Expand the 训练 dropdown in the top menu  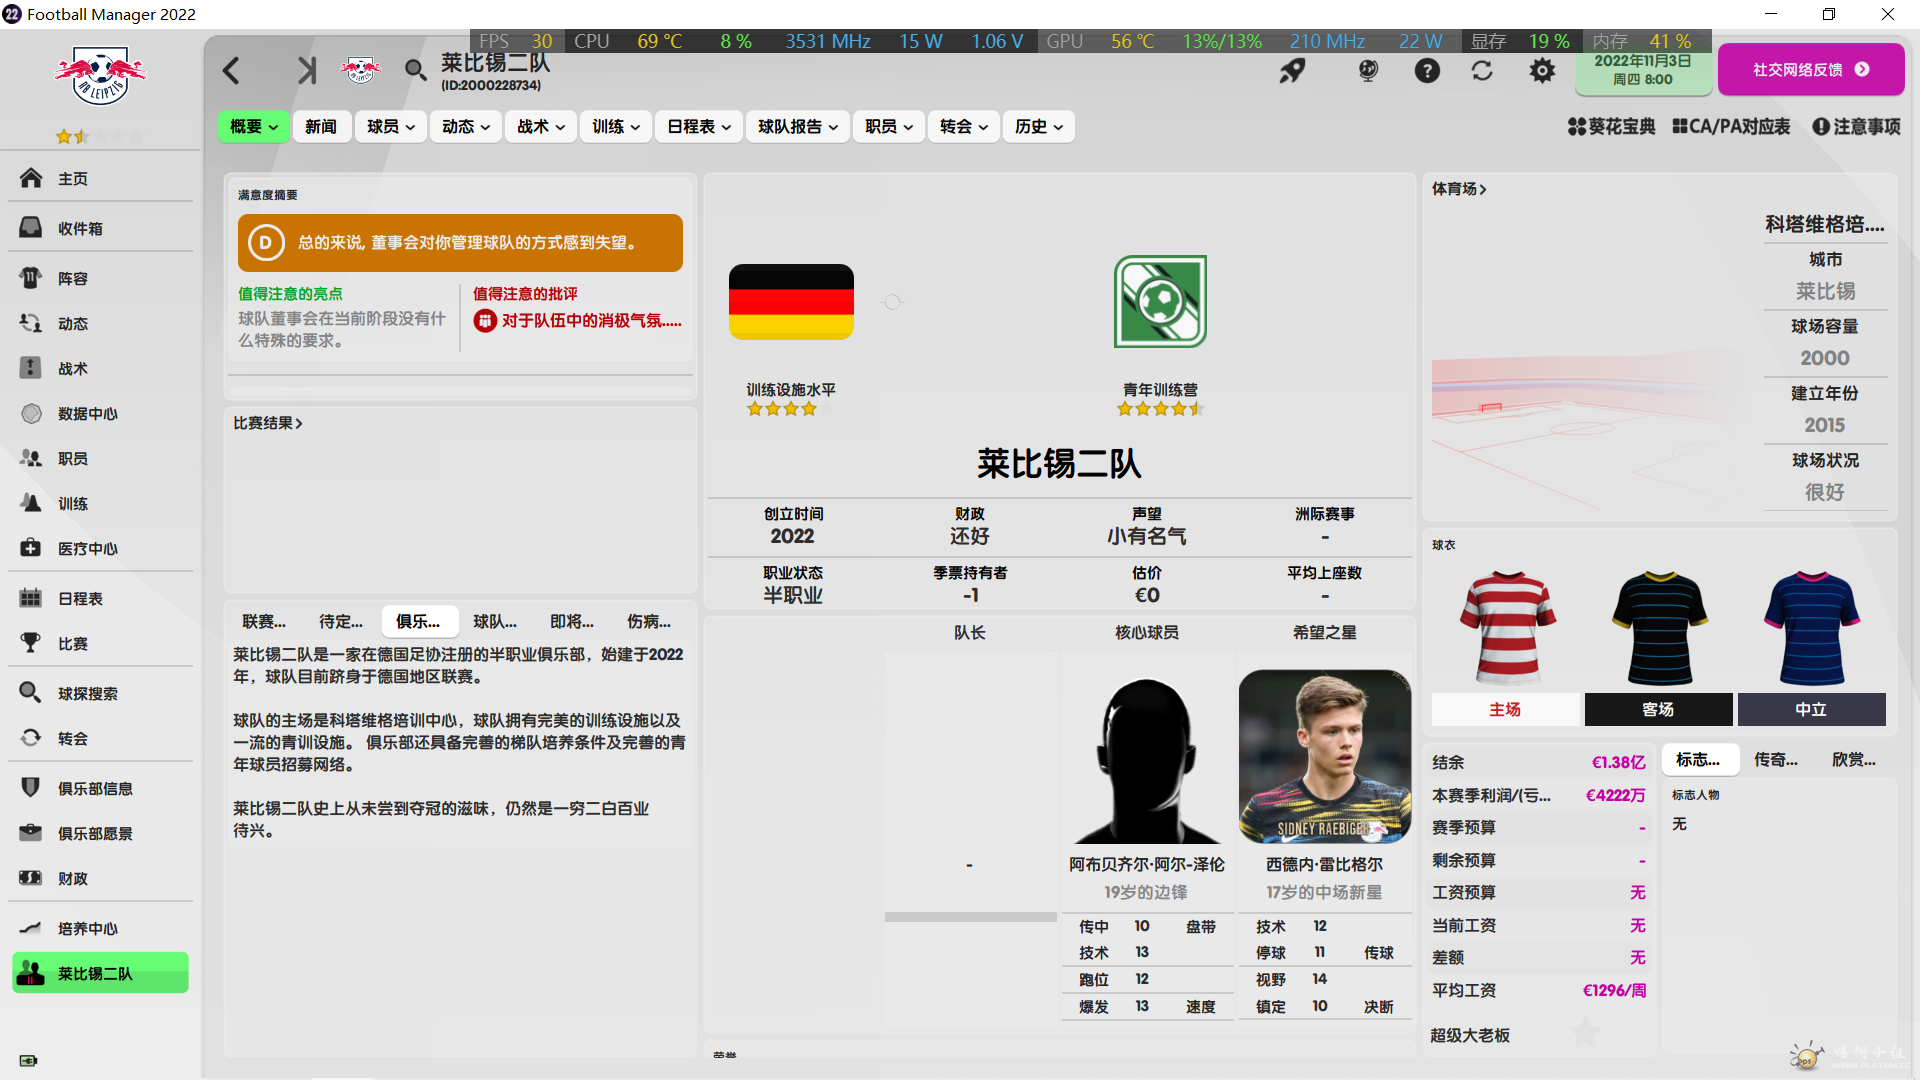[616, 126]
